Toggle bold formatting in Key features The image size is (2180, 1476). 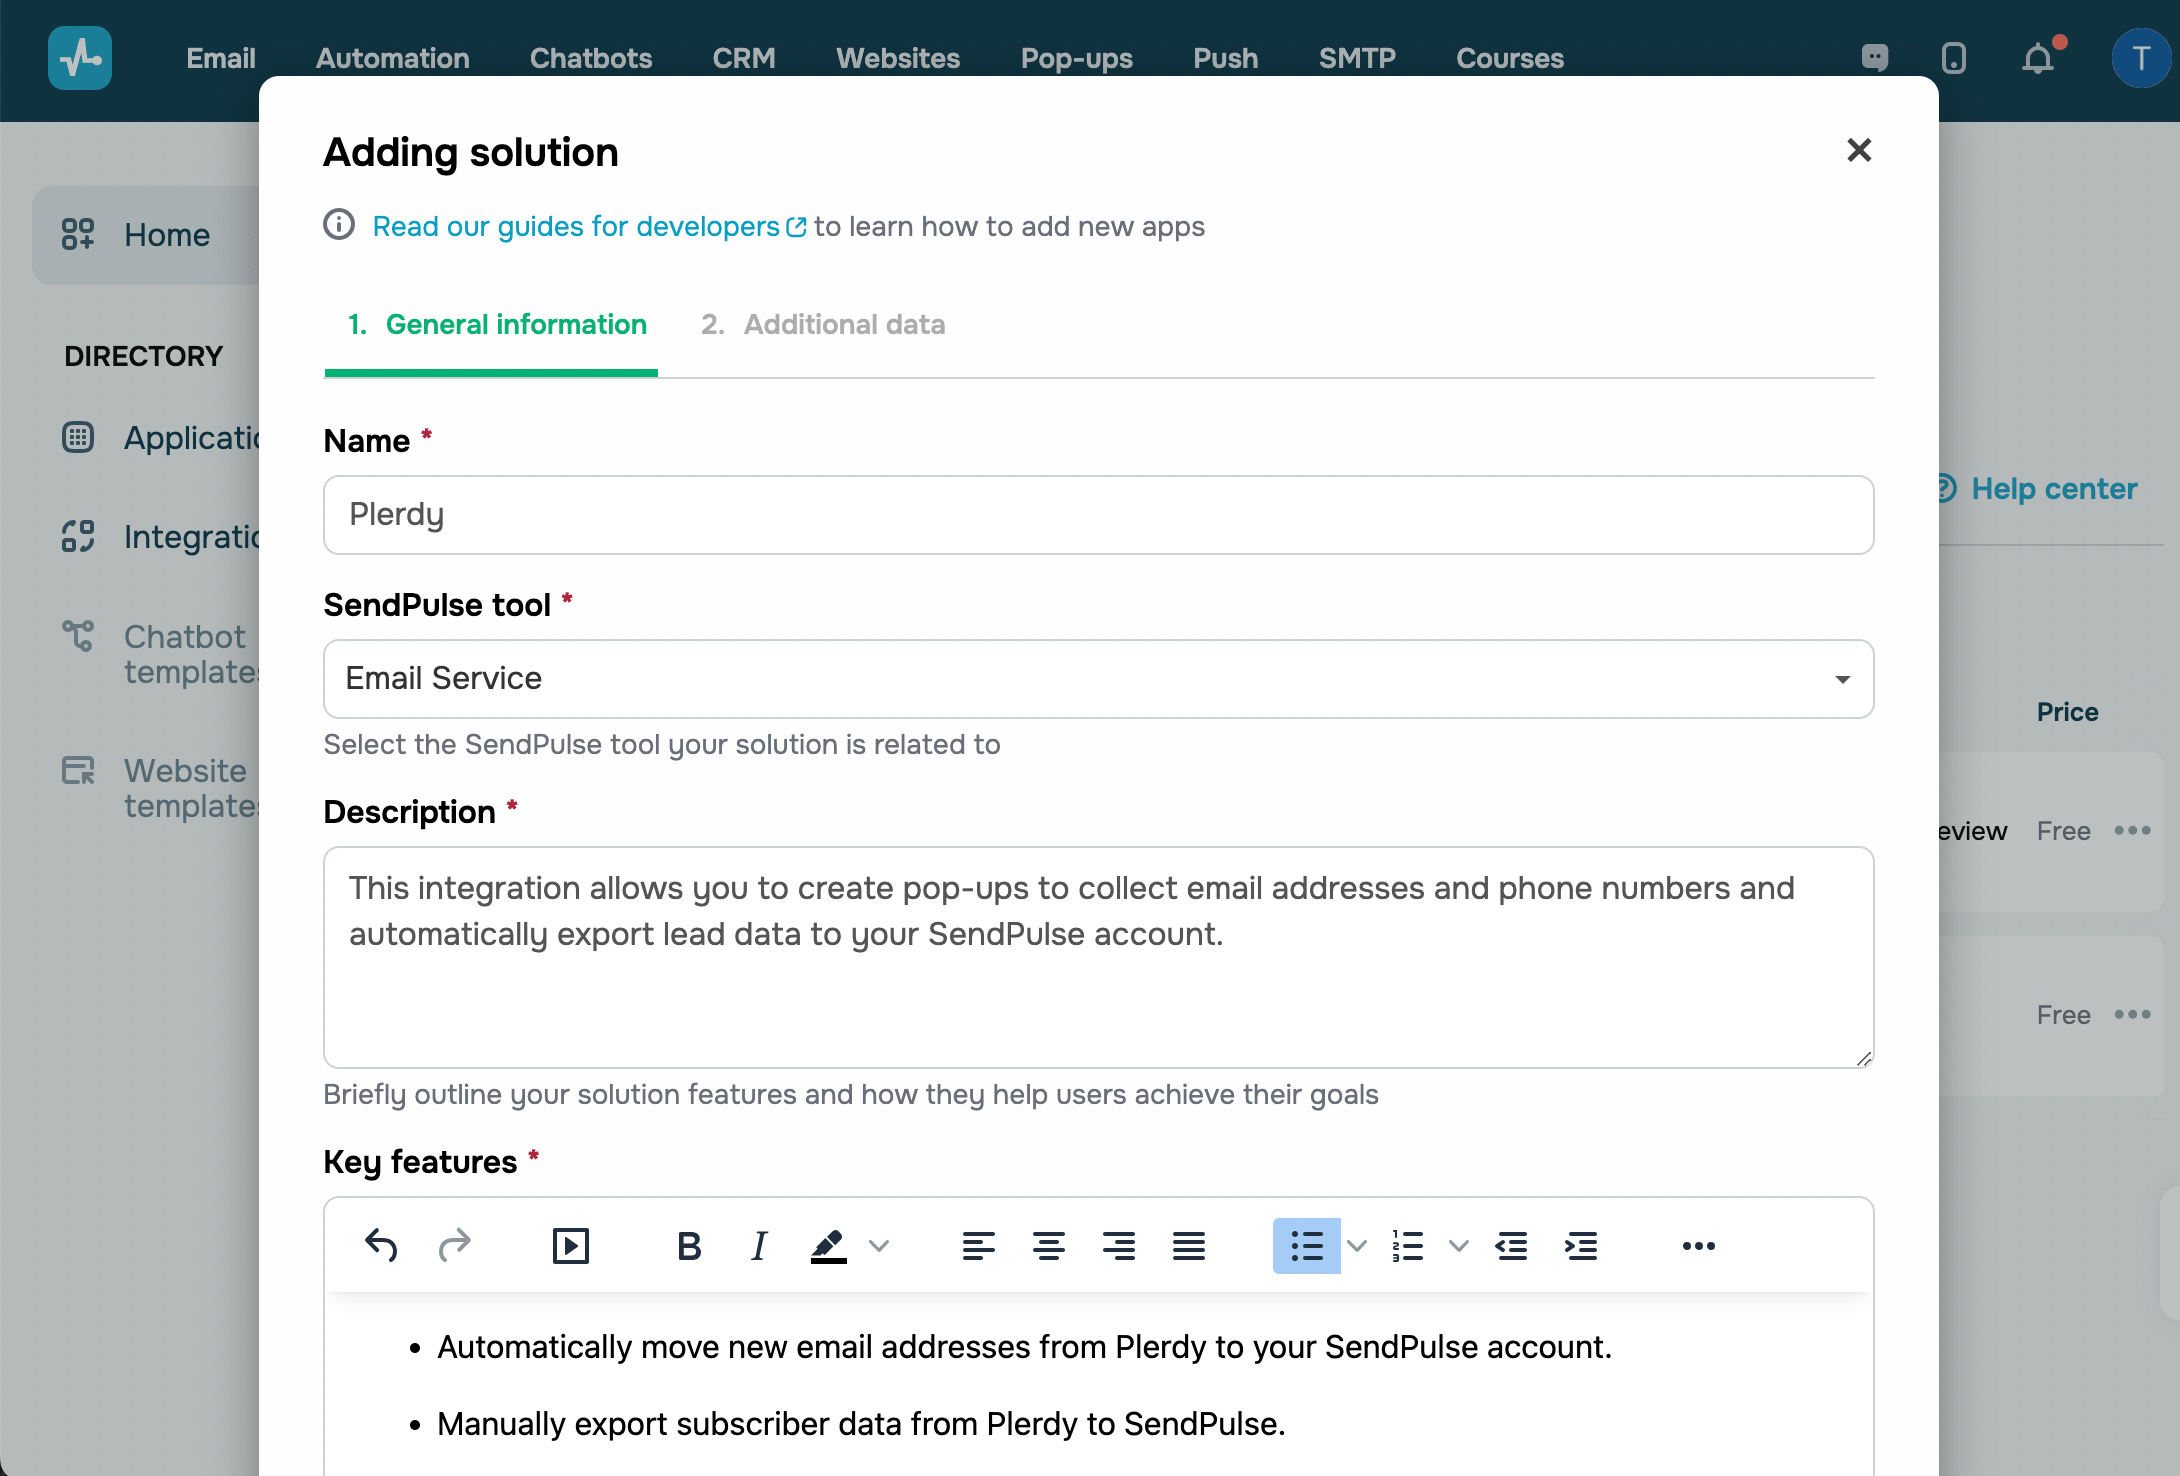click(688, 1246)
